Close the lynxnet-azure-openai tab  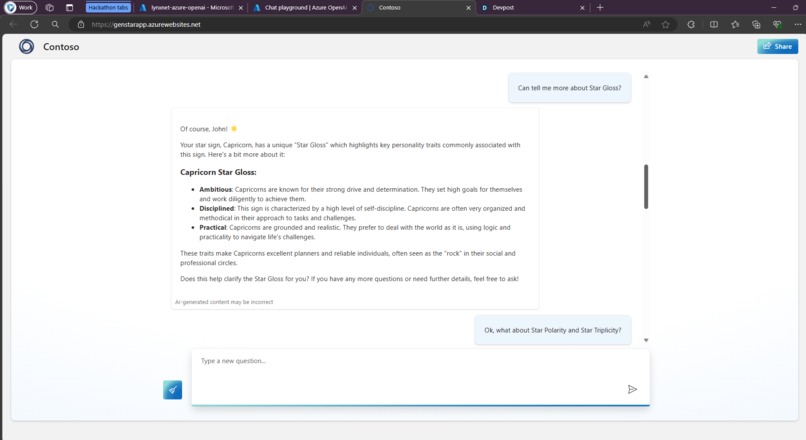click(241, 8)
